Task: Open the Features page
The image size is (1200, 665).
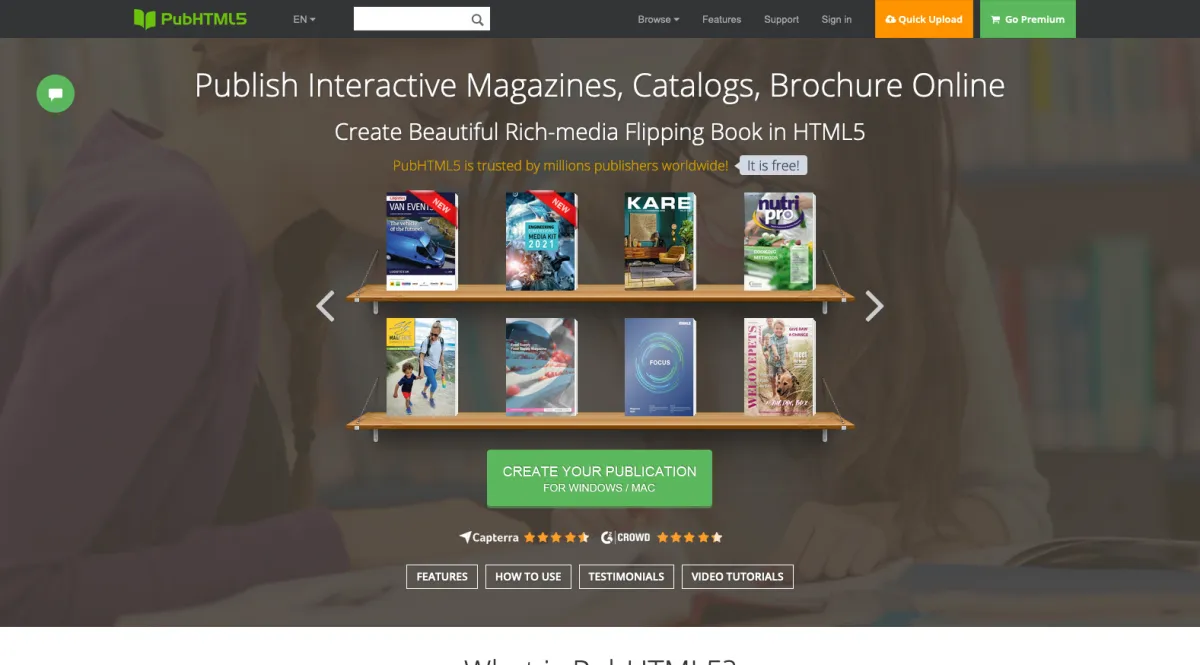Action: pos(722,19)
